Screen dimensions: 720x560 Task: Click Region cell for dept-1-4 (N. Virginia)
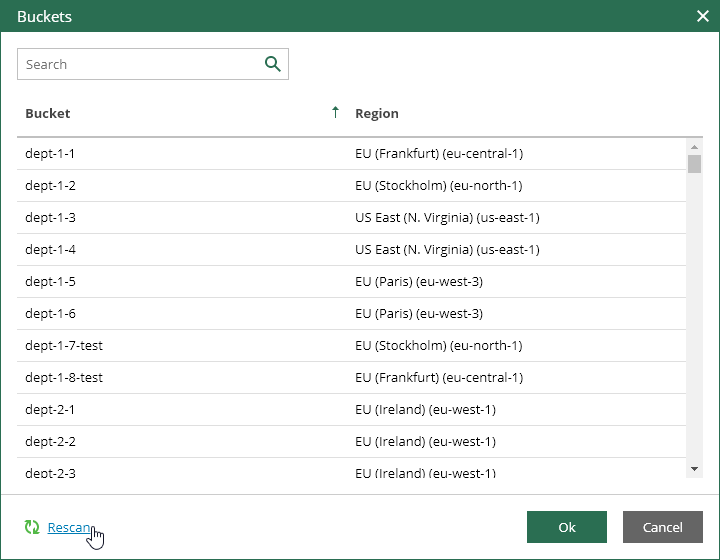click(447, 250)
